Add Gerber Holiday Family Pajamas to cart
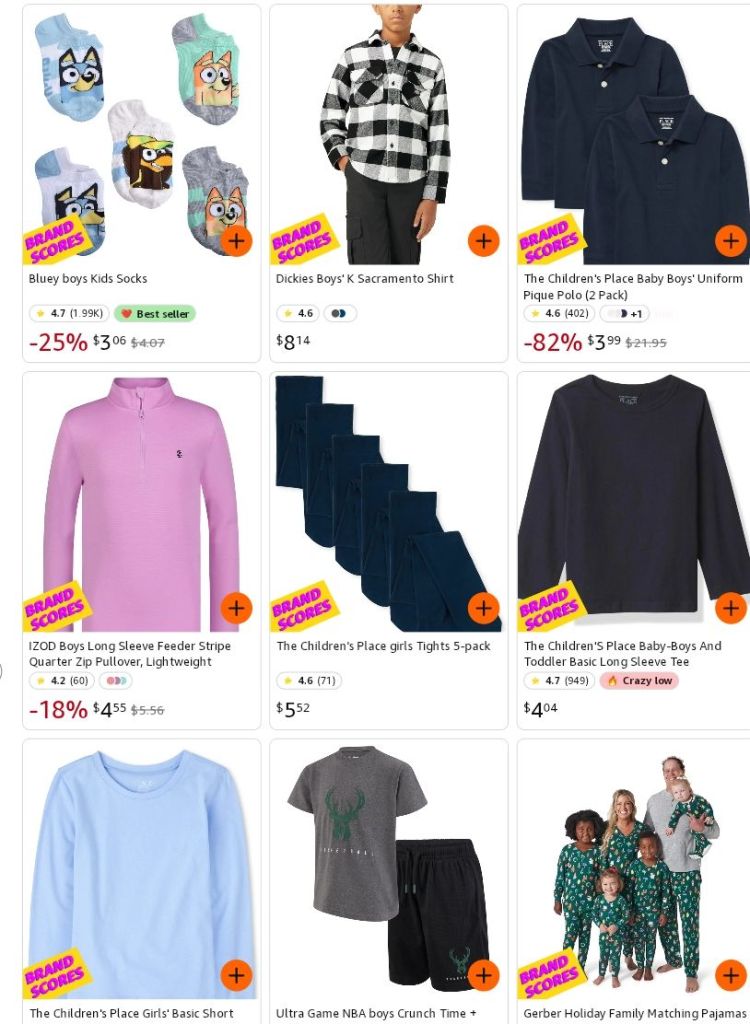This screenshot has height=1024, width=750. pos(731,975)
